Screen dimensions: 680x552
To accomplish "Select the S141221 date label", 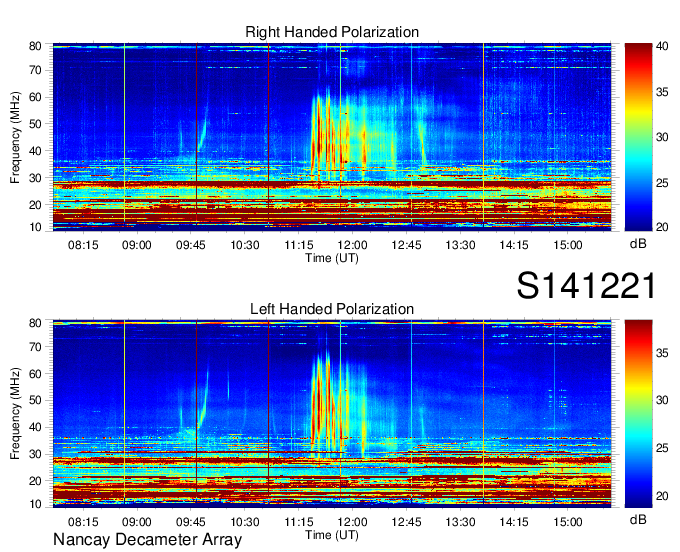I will point(586,286).
